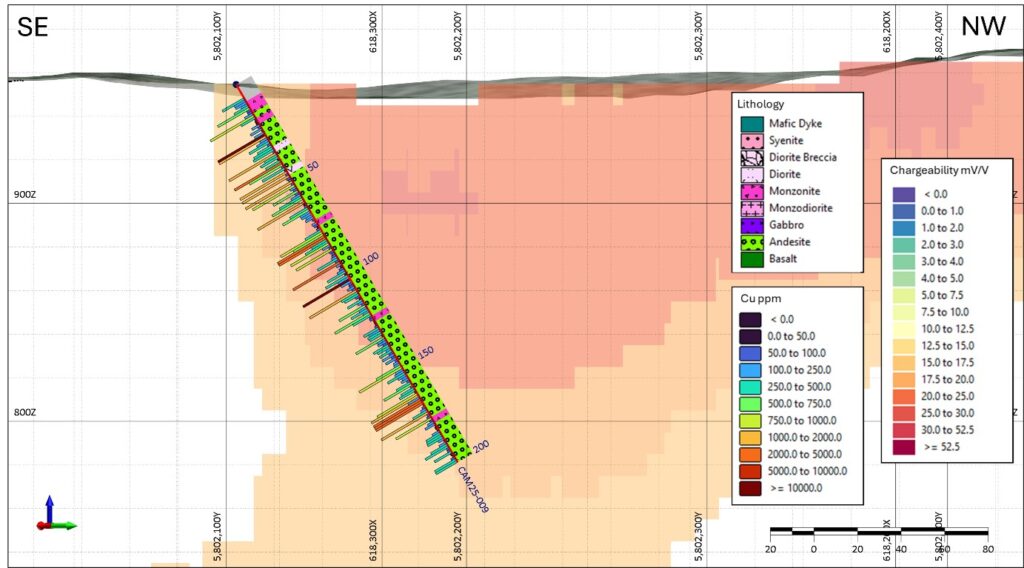
Task: Click the NW section direction label
Action: coord(983,27)
